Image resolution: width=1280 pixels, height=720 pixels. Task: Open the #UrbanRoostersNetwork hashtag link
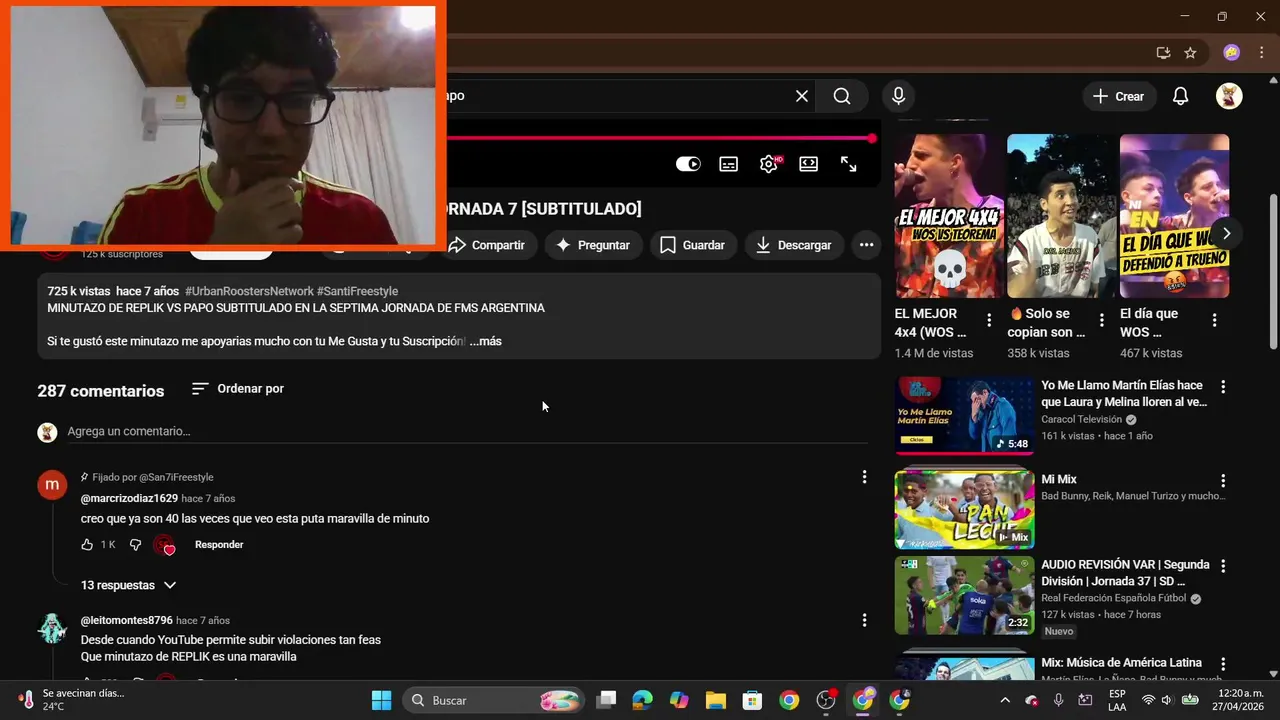pyautogui.click(x=249, y=291)
